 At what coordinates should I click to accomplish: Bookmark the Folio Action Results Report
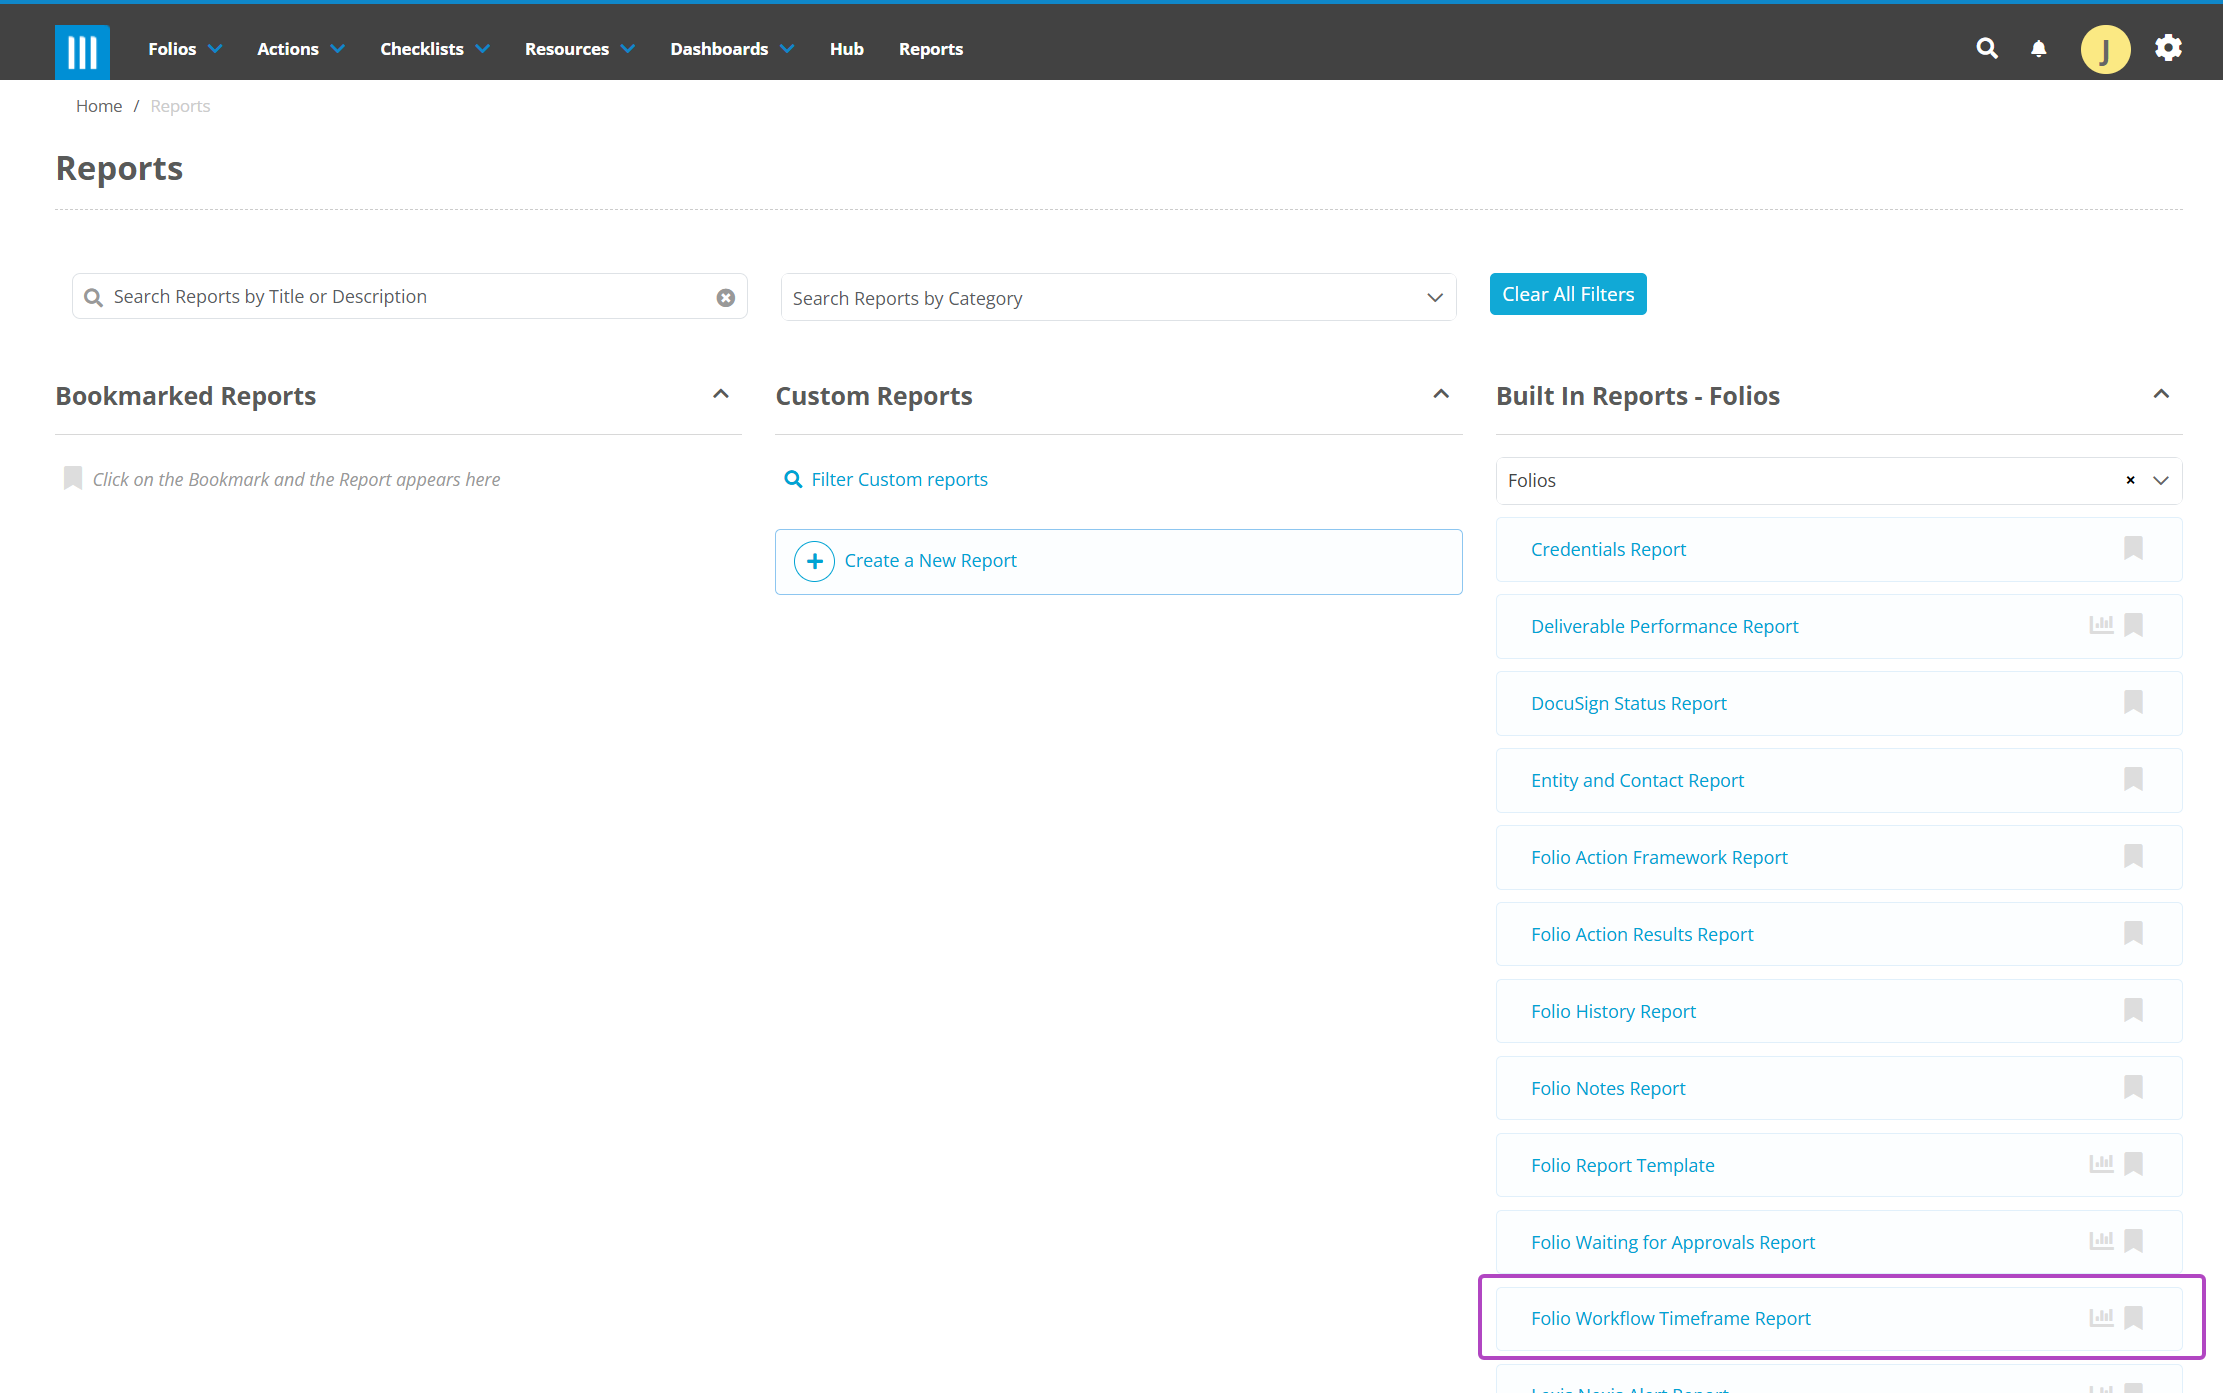2133,933
